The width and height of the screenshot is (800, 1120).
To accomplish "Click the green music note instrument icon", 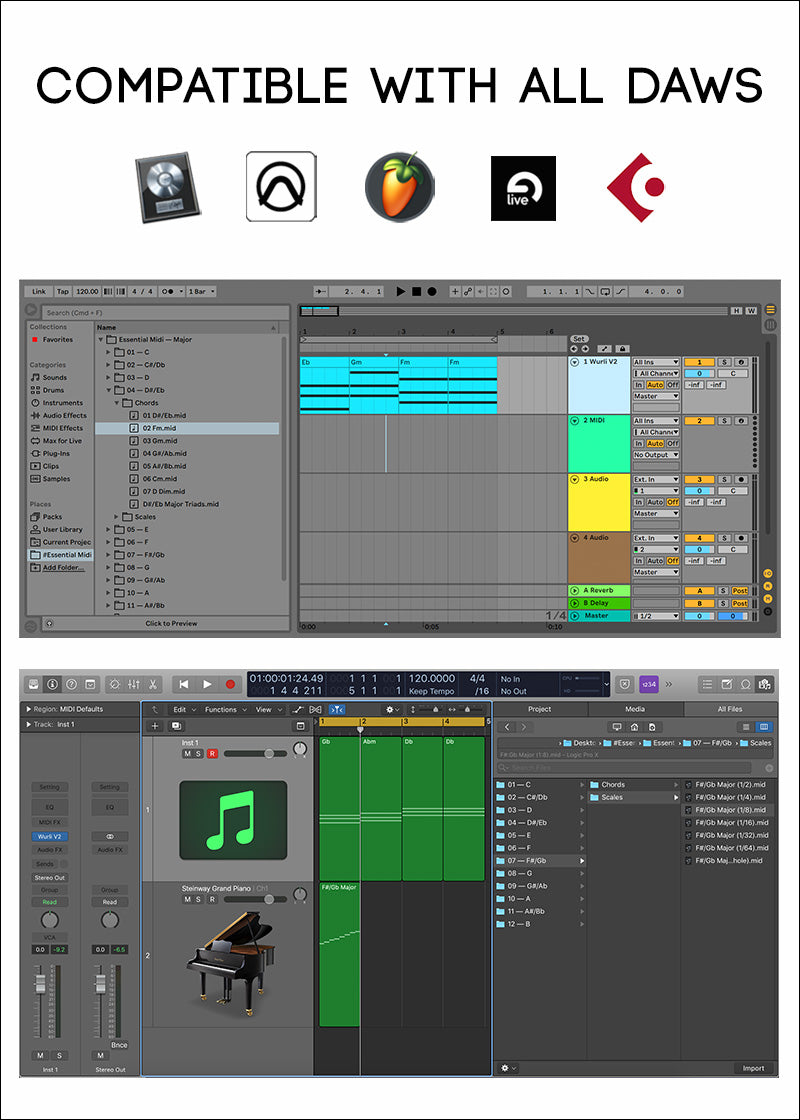I will (232, 820).
